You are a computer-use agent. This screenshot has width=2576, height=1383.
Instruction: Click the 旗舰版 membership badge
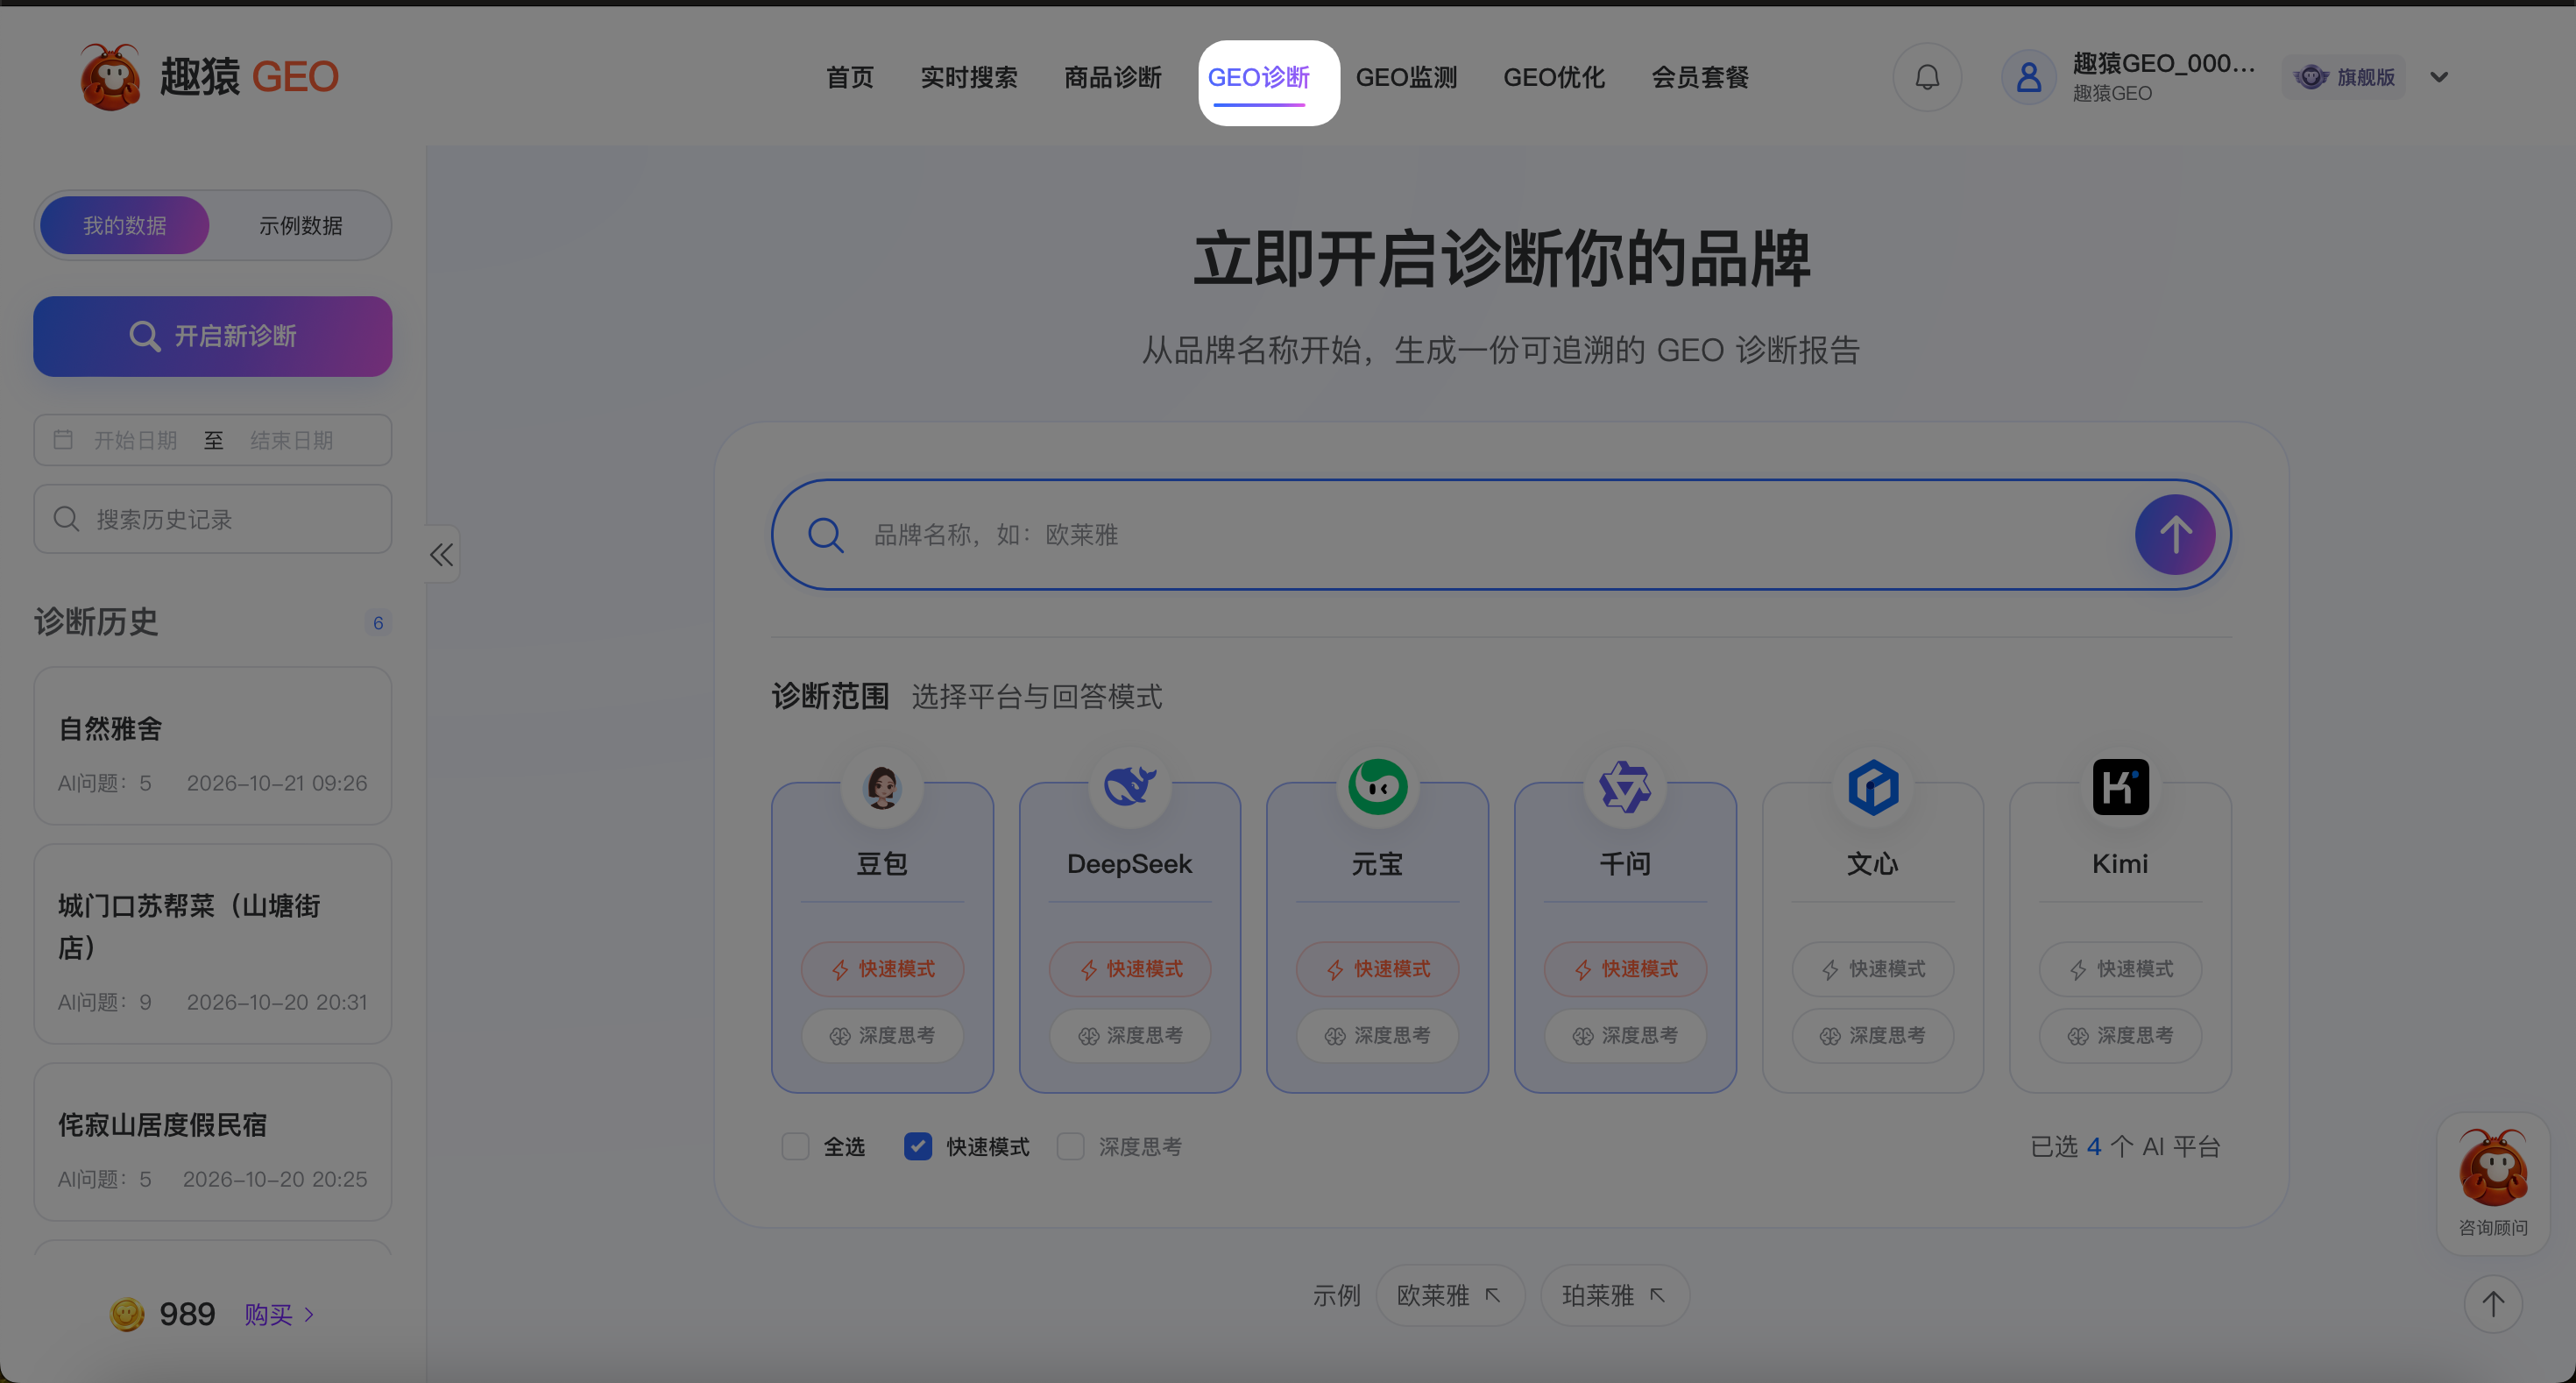tap(2345, 77)
